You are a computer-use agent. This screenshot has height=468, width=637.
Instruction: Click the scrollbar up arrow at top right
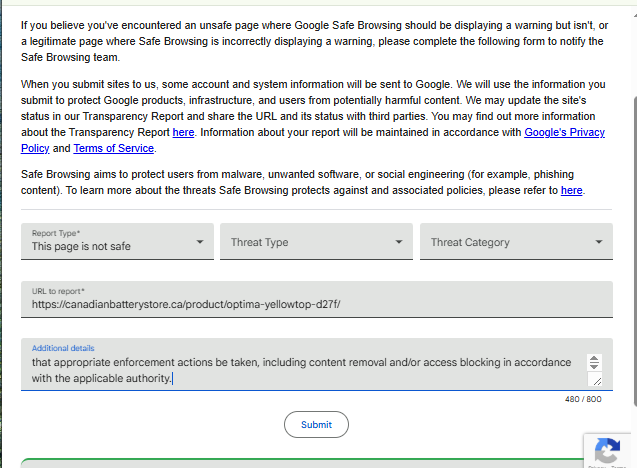click(x=635, y=15)
